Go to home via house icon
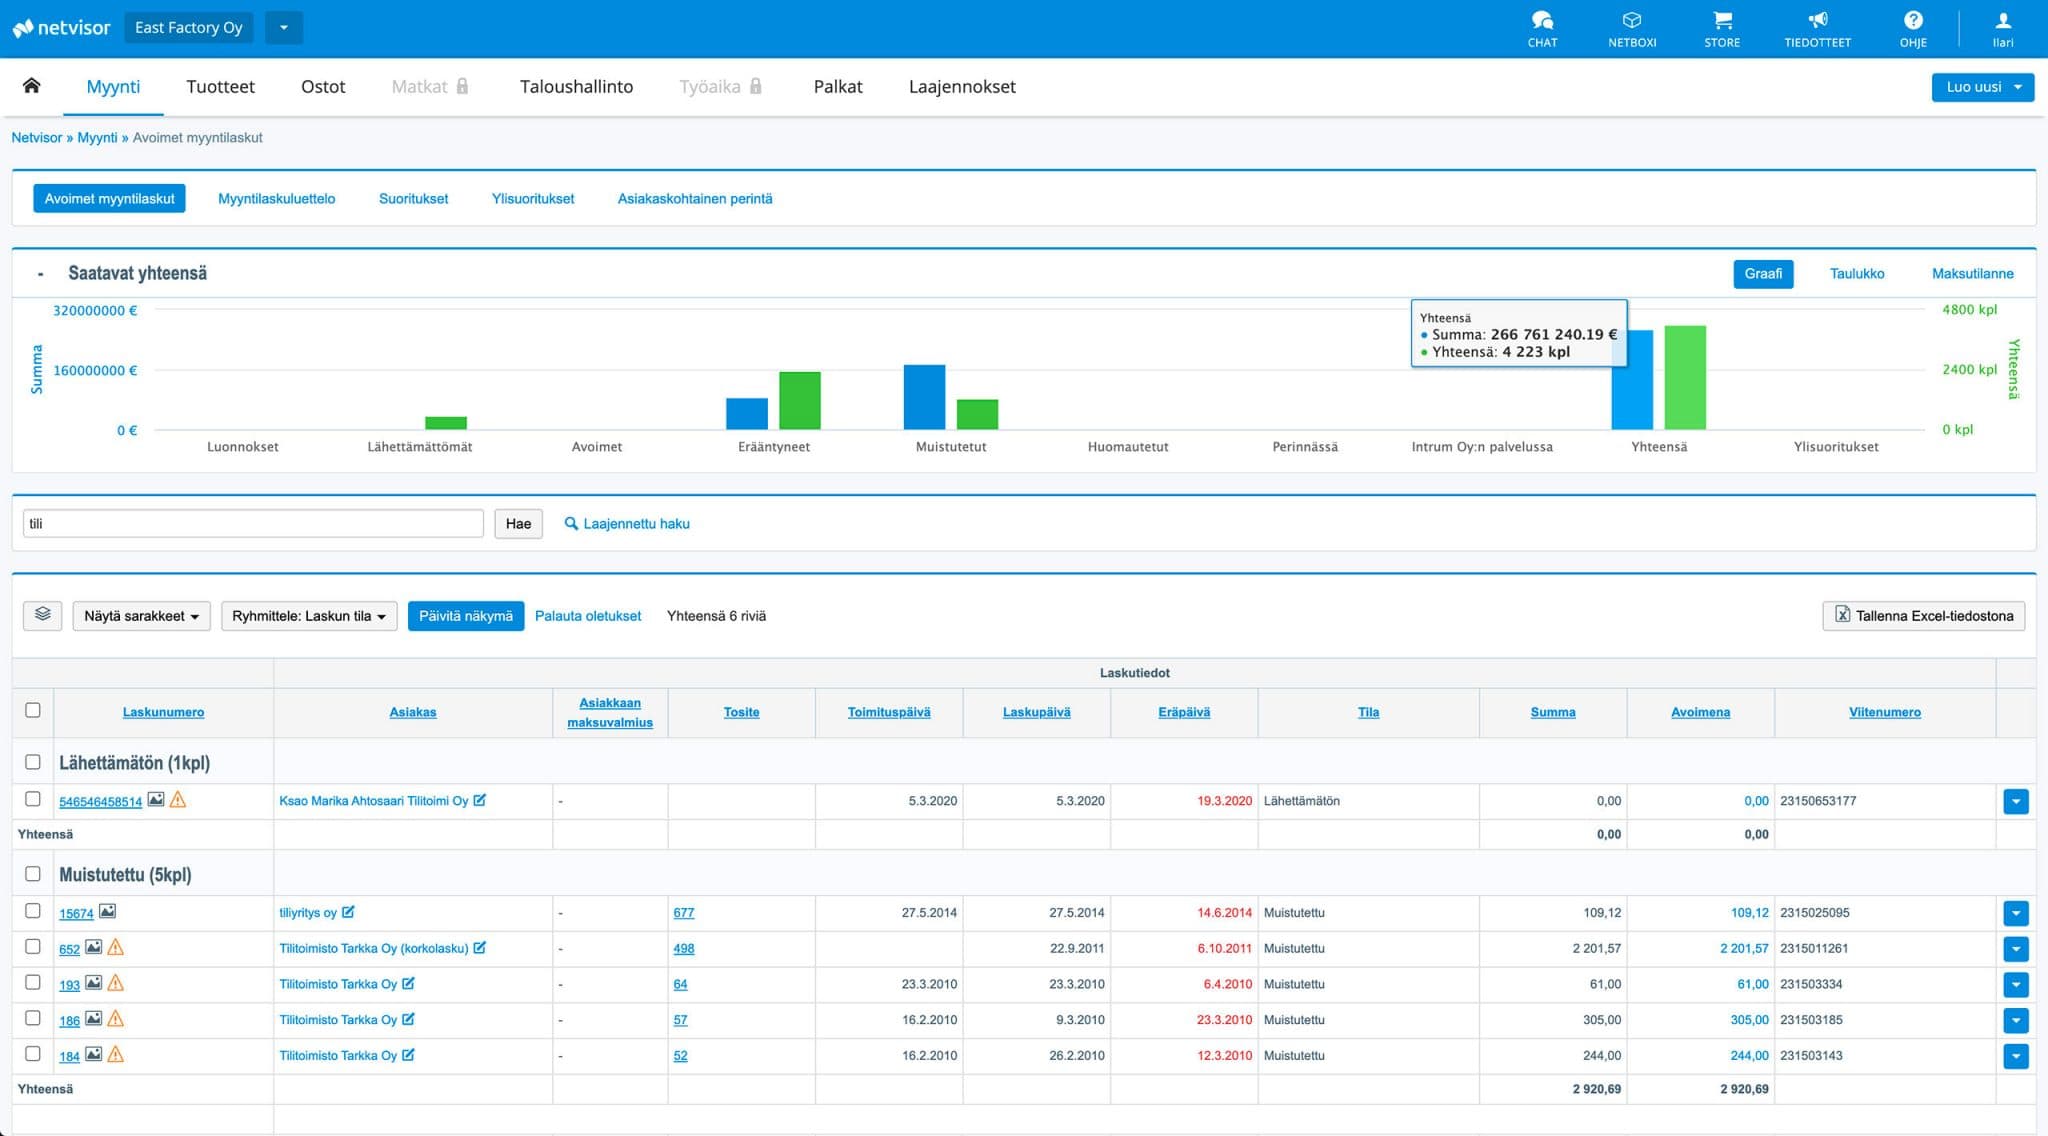Image resolution: width=2048 pixels, height=1136 pixels. (x=32, y=86)
